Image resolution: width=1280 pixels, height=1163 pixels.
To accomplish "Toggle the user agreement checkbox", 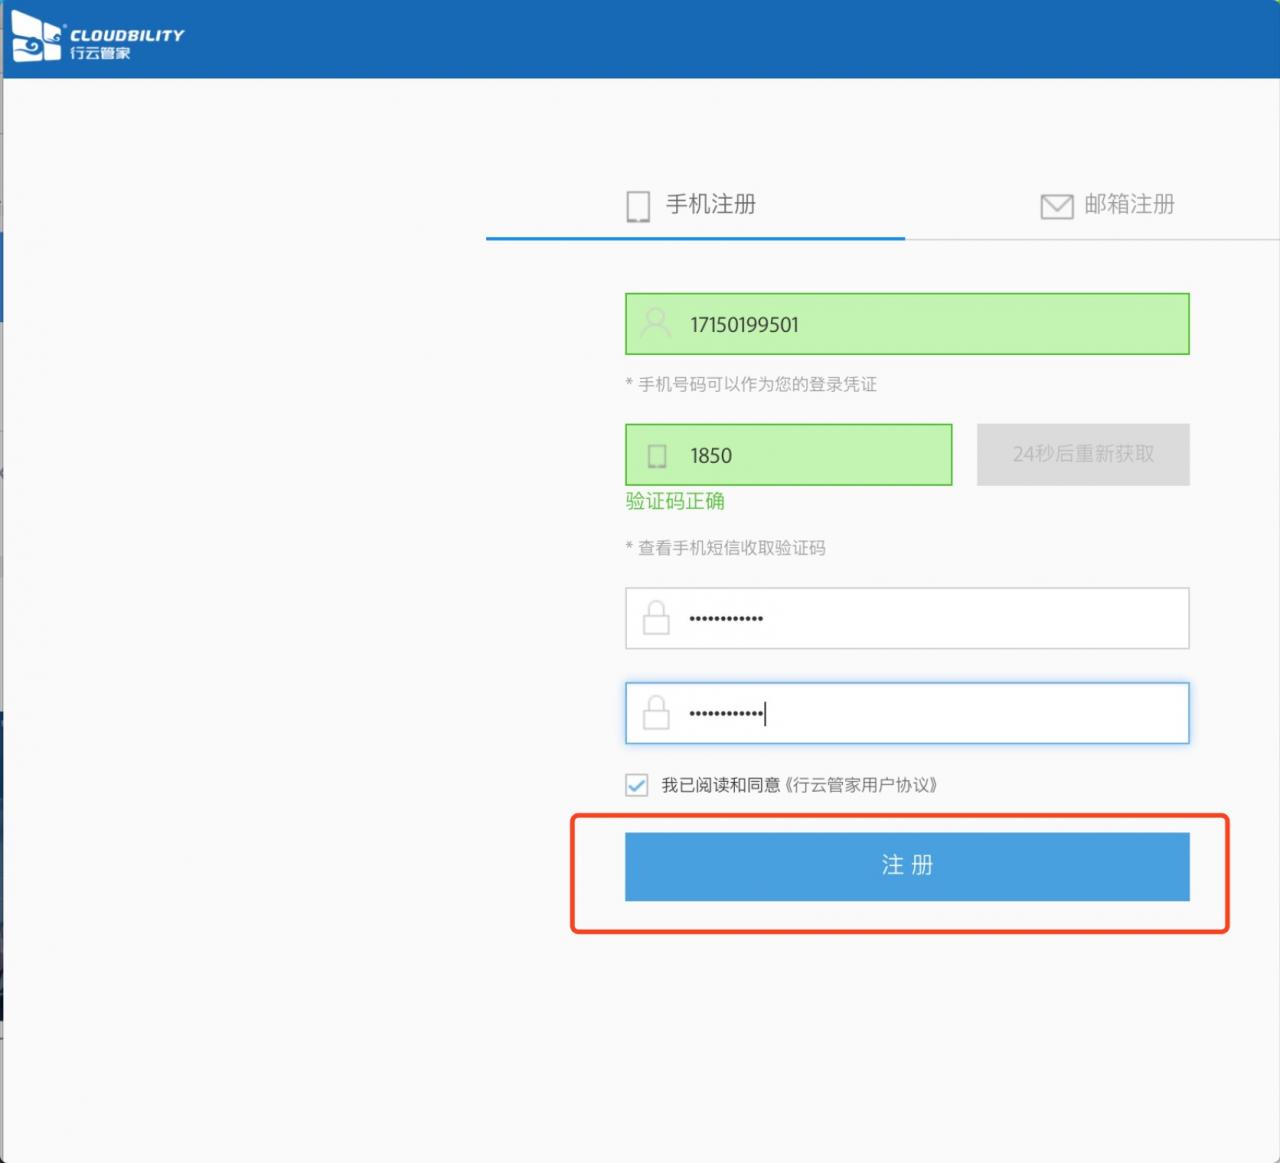I will click(x=637, y=785).
